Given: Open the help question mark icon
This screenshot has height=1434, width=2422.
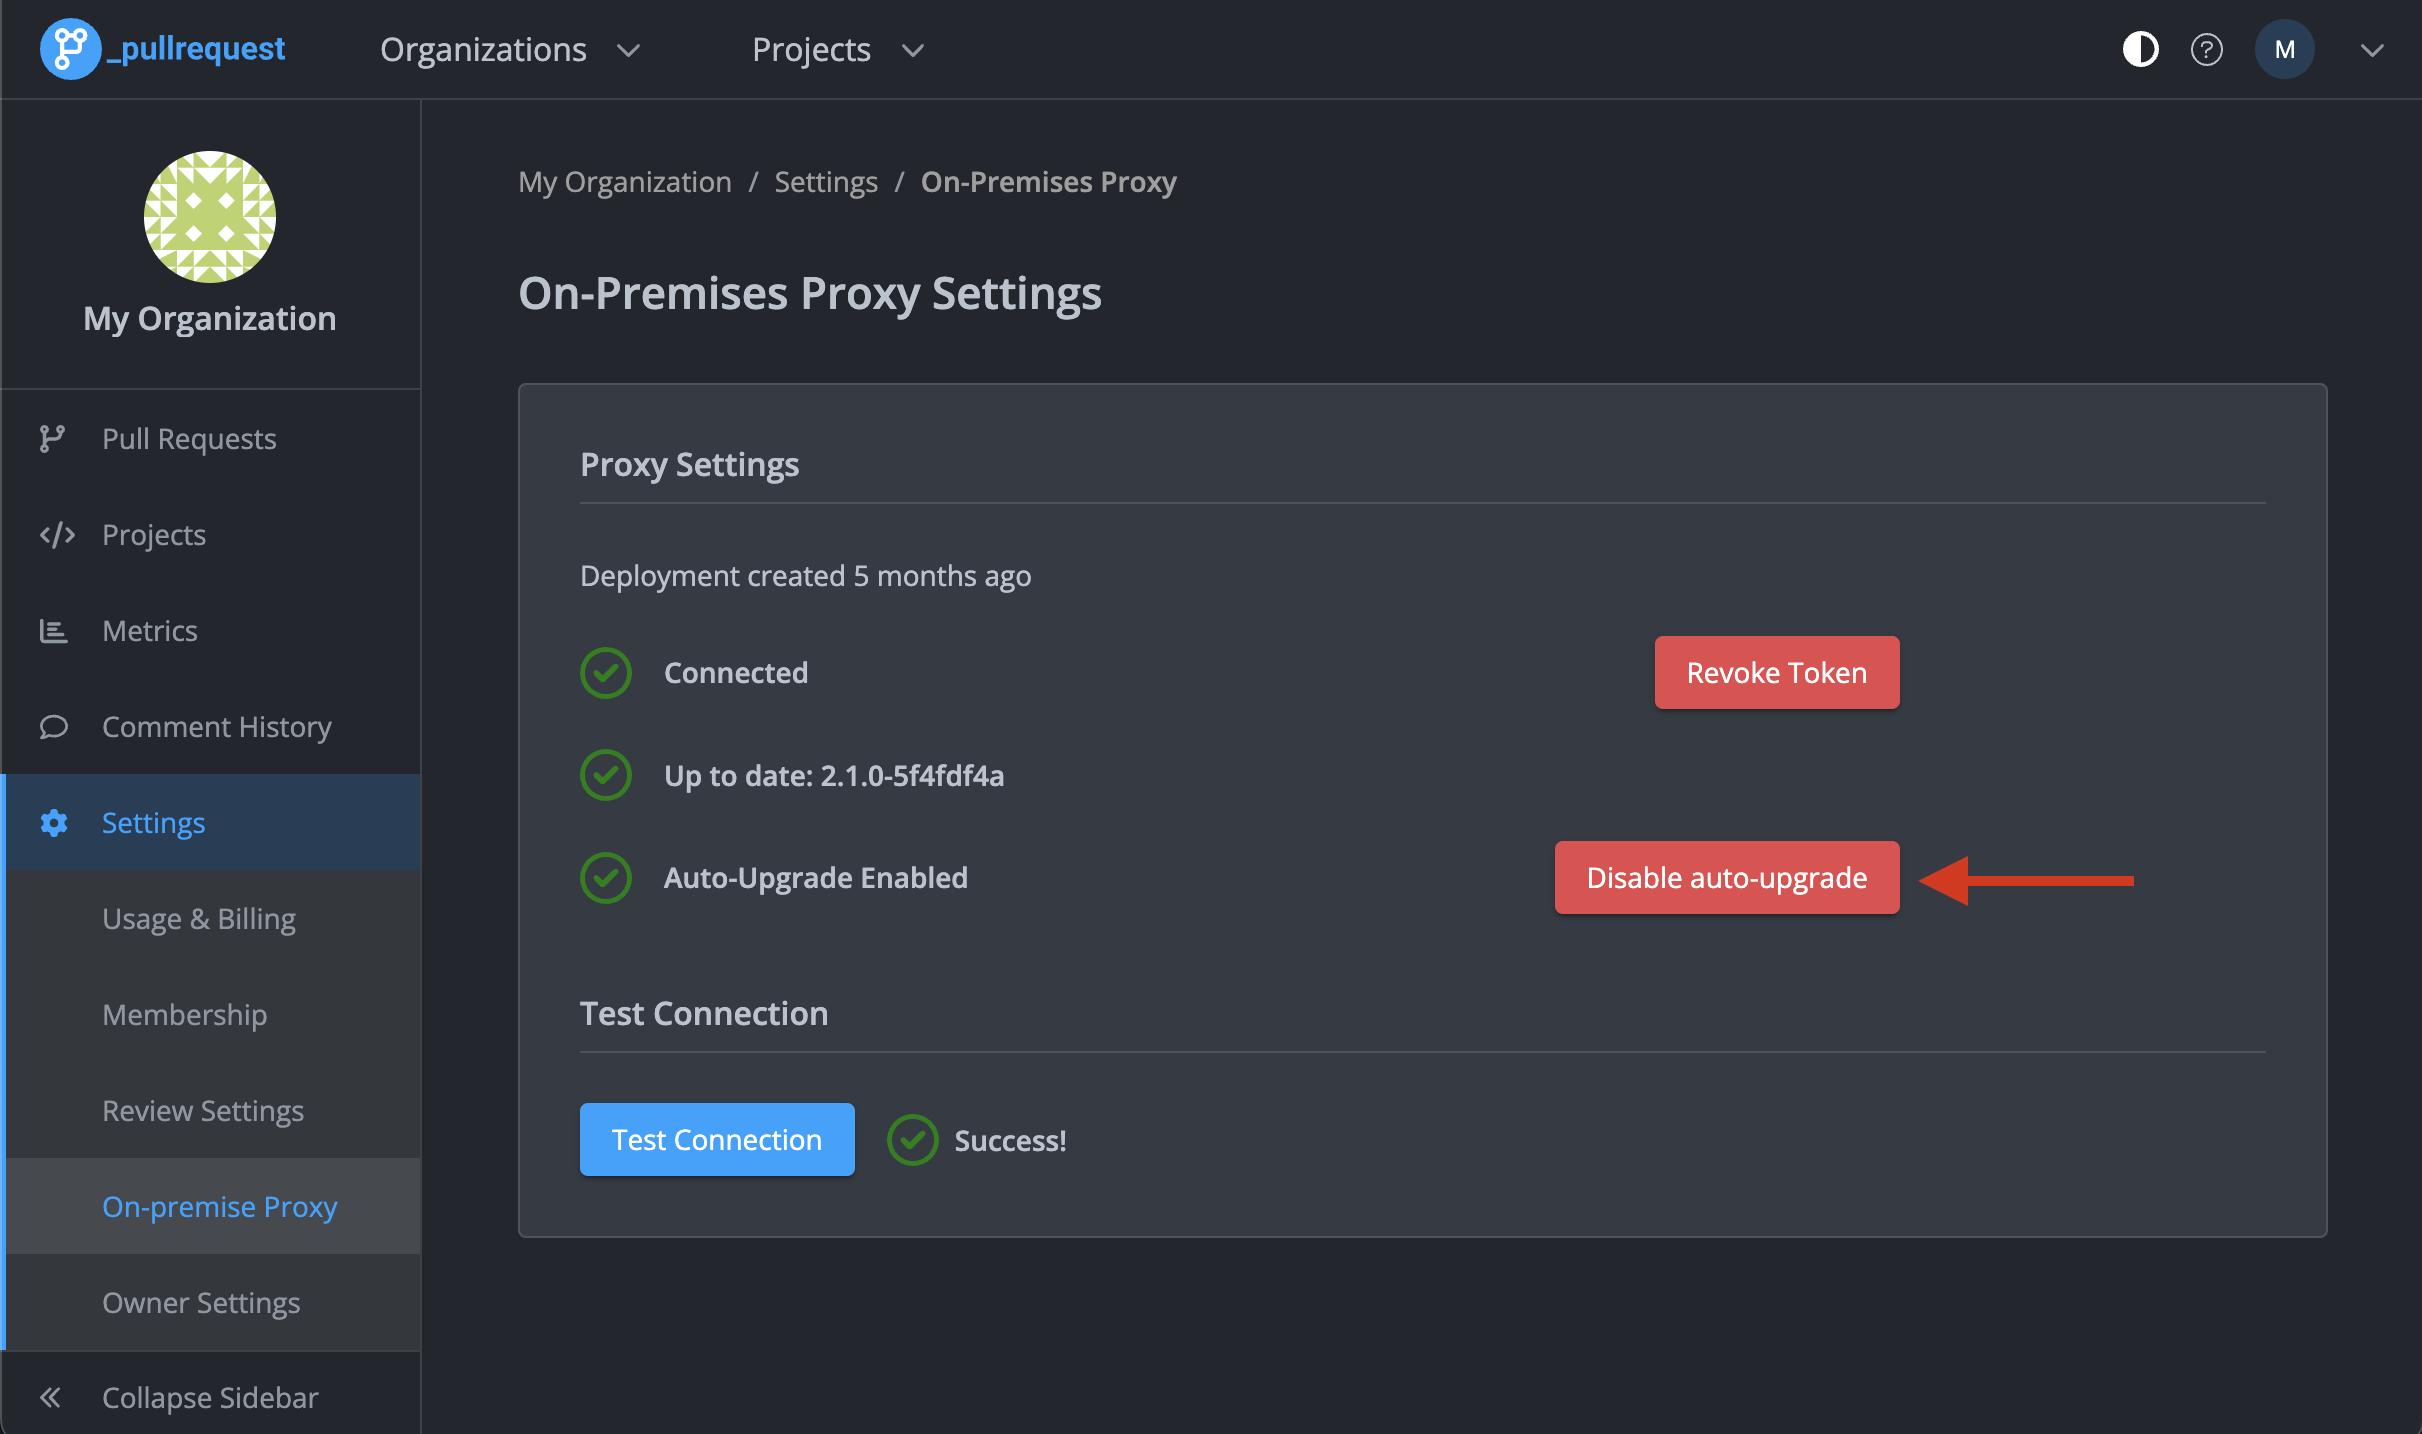Looking at the screenshot, I should point(2206,49).
